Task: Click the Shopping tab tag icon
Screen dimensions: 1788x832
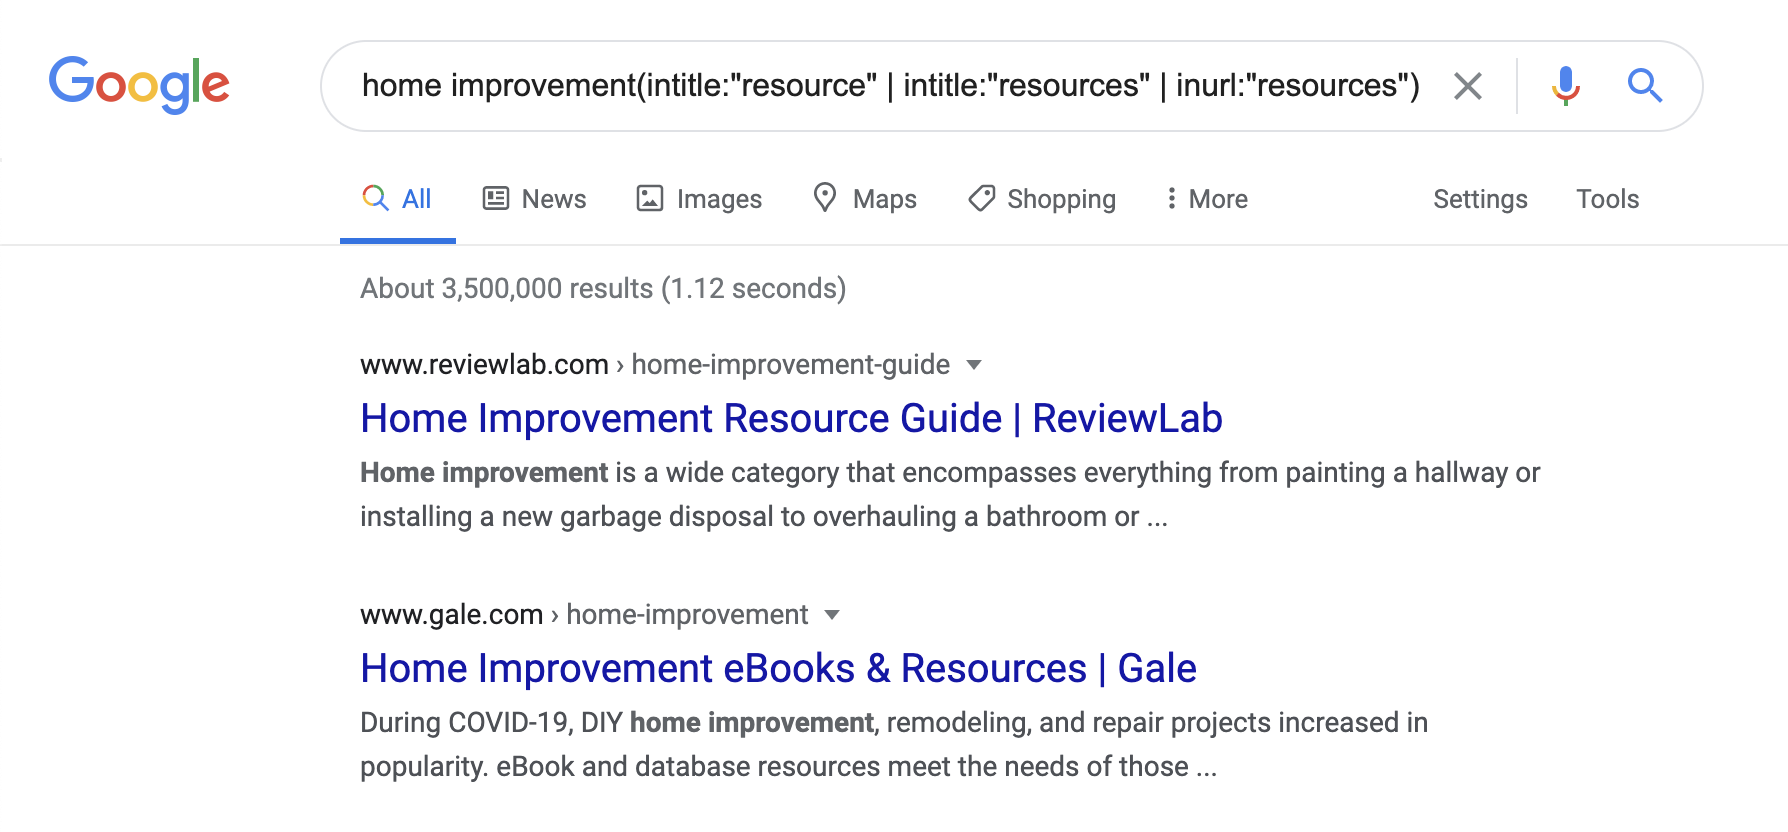Action: [981, 198]
